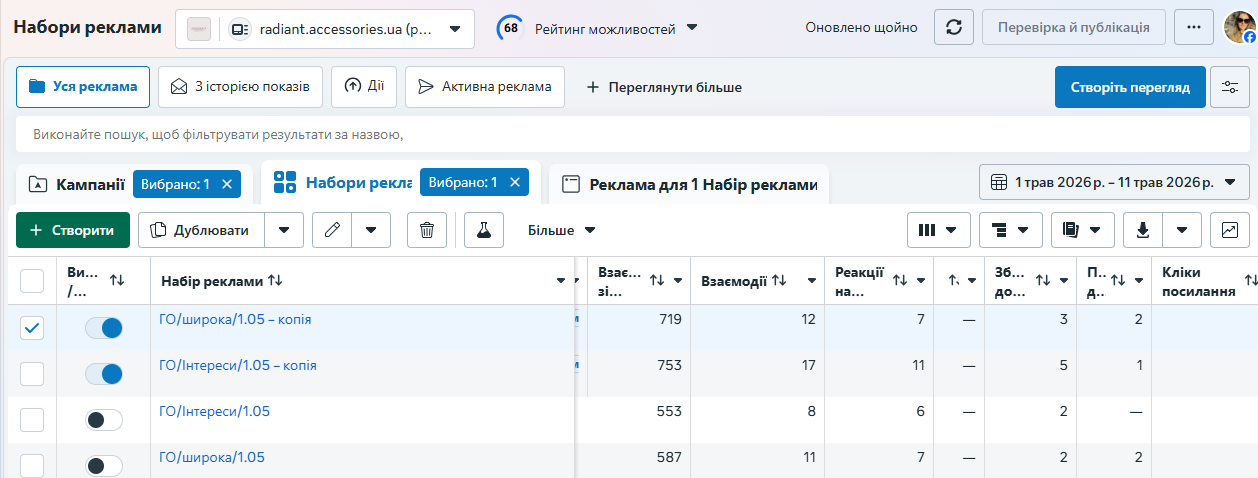Viewport: 1258px width, 478px height.
Task: Open the ГО/широка/1.05 ad set link
Action: pyautogui.click(x=212, y=457)
